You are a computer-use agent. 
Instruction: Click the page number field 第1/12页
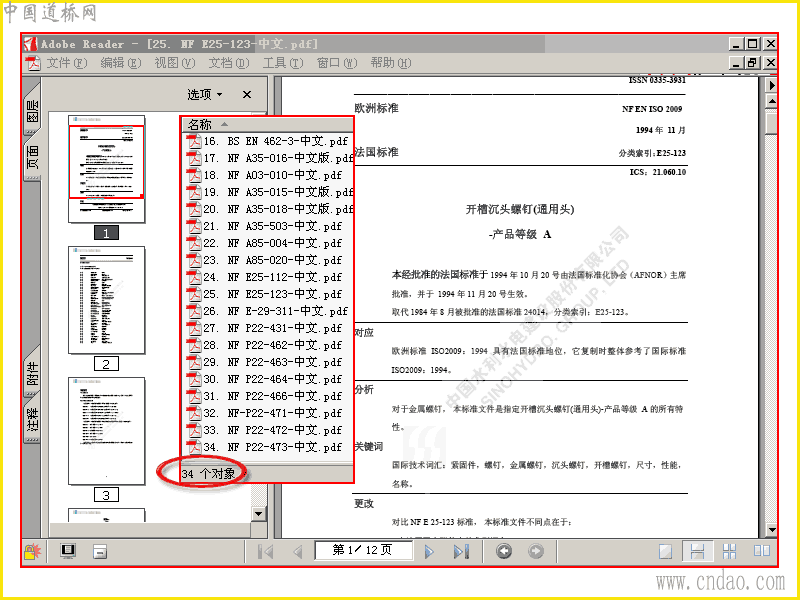tap(363, 550)
